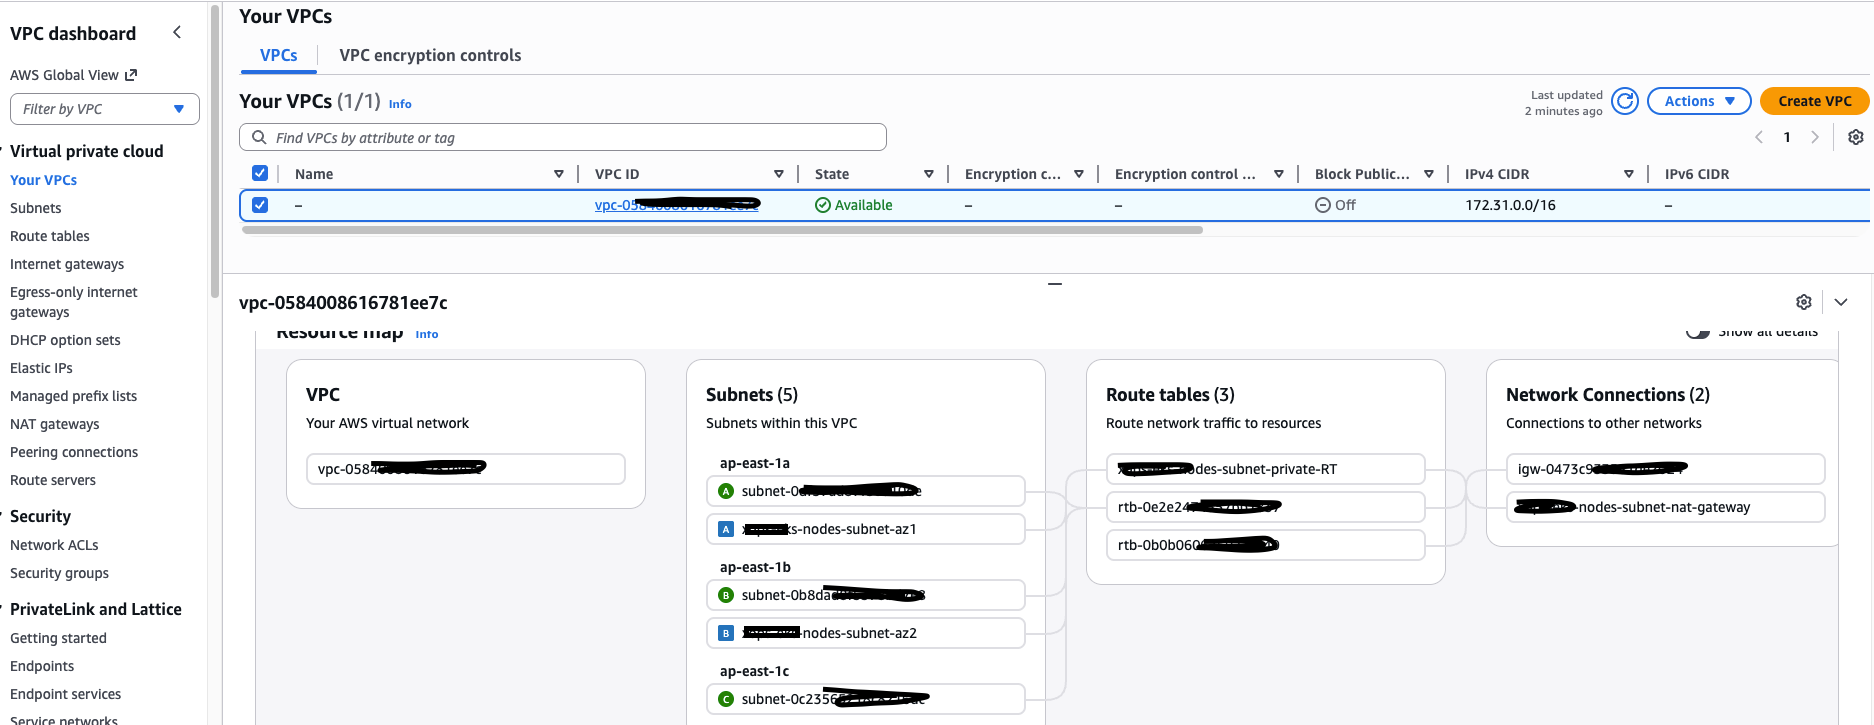
Task: Toggle Show all details switch
Action: point(1698,332)
